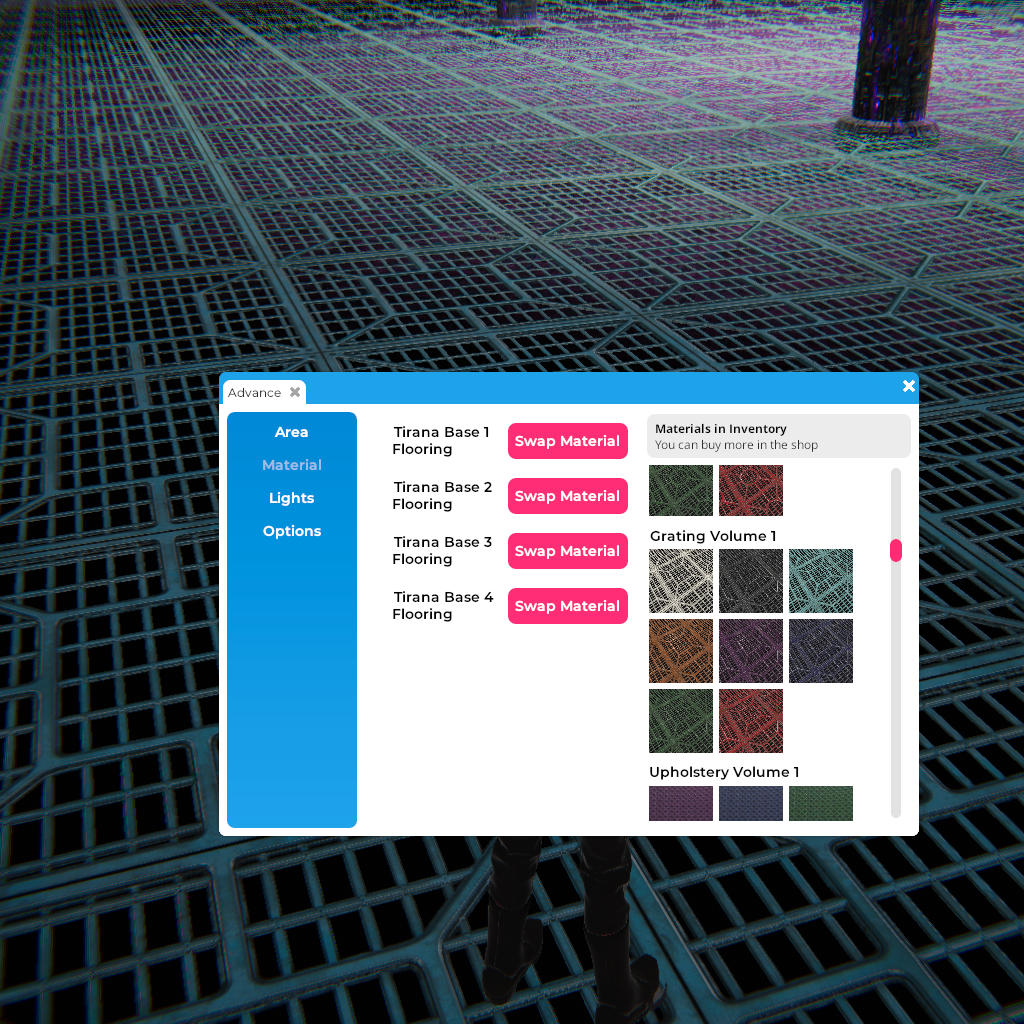Swap Material for Tirana Base 1 Flooring
This screenshot has width=1024, height=1024.
pos(567,441)
